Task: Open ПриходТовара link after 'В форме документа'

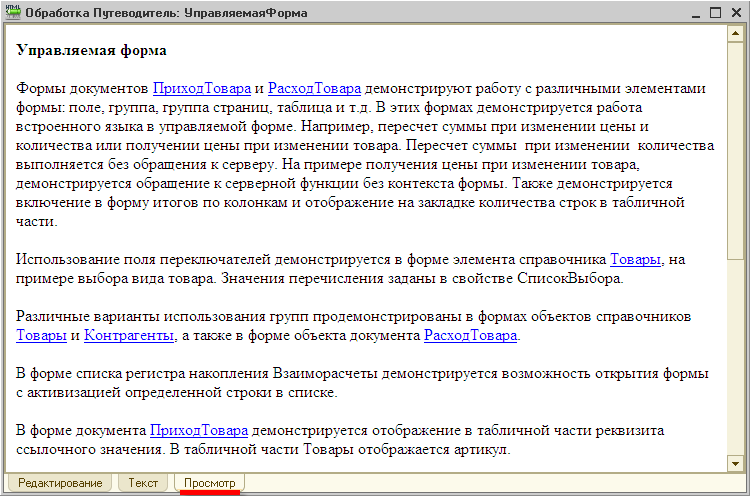Action: click(x=199, y=430)
